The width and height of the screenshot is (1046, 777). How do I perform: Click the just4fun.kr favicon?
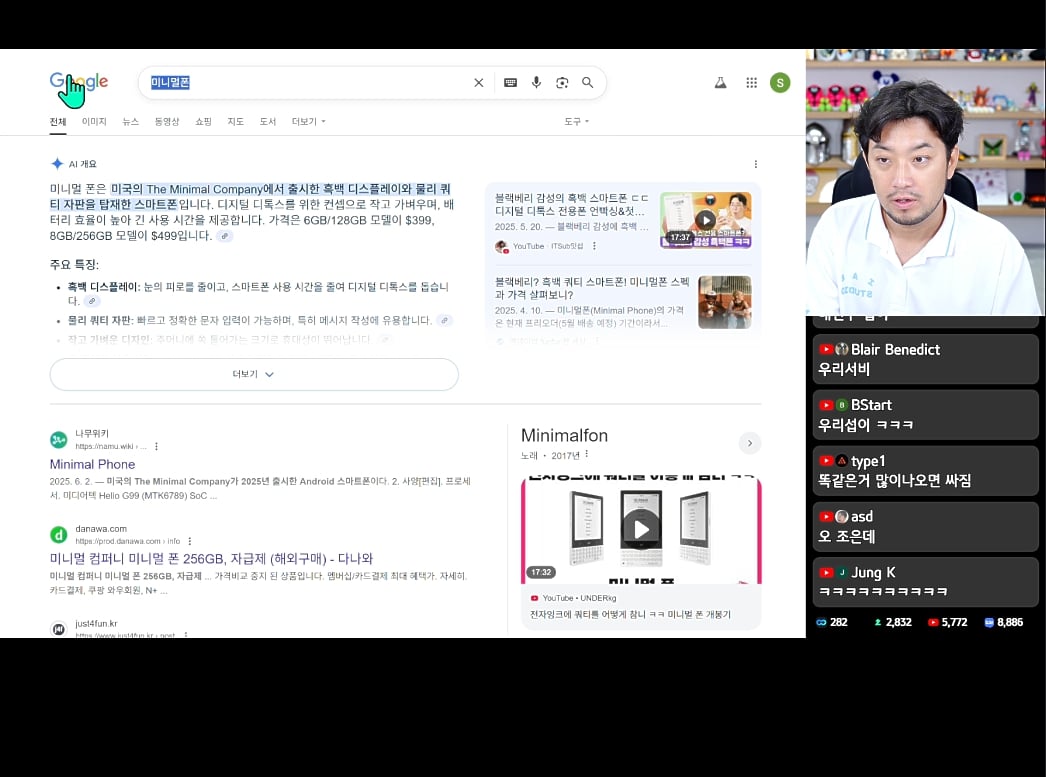click(59, 629)
